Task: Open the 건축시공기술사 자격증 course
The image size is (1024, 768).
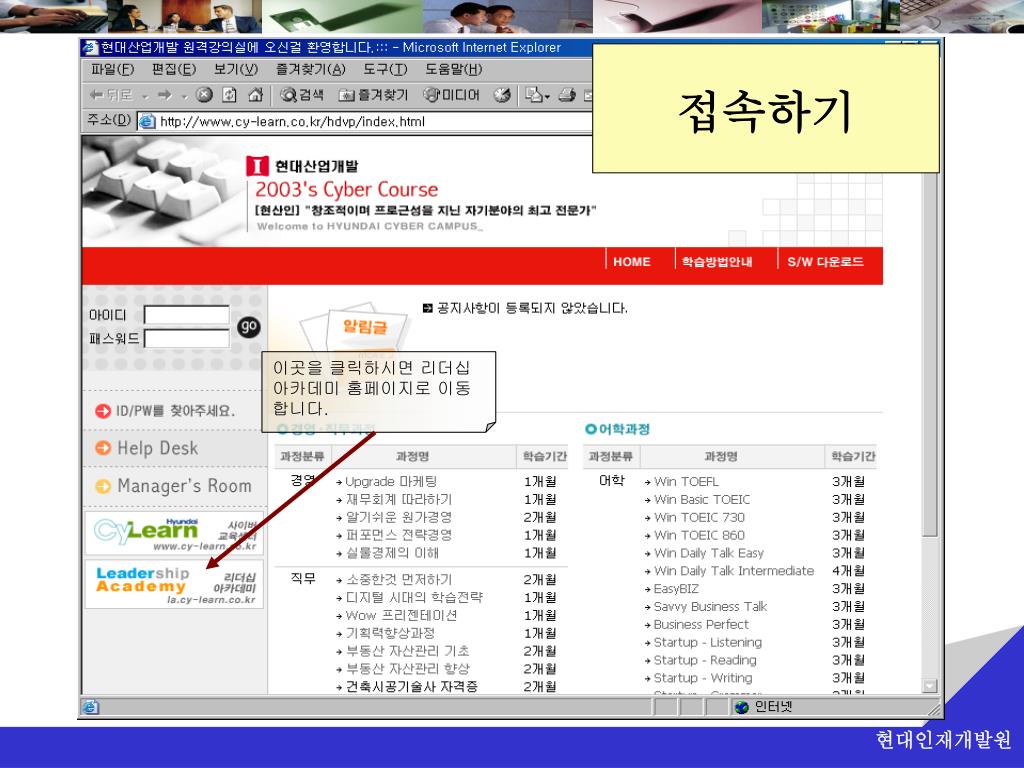Action: [x=411, y=686]
